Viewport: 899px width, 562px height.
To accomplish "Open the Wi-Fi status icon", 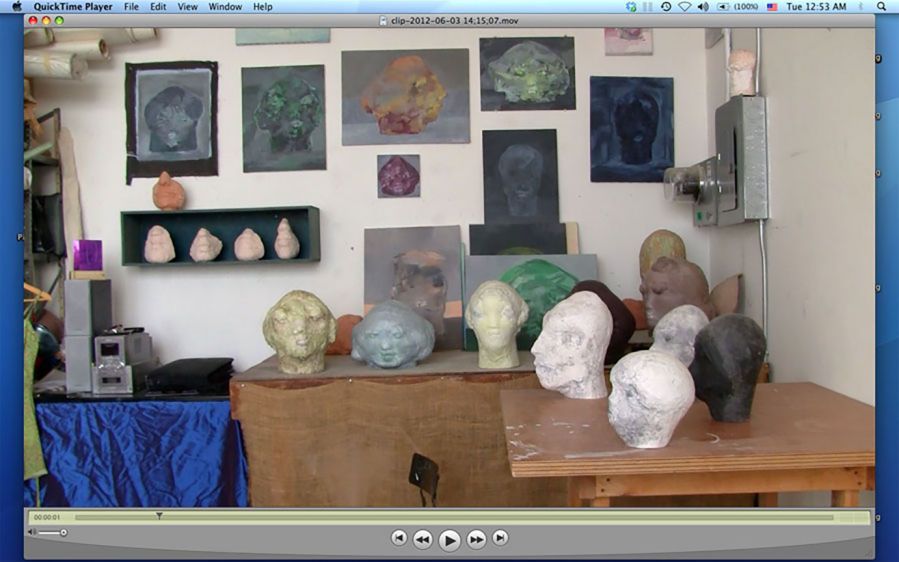I will point(684,7).
